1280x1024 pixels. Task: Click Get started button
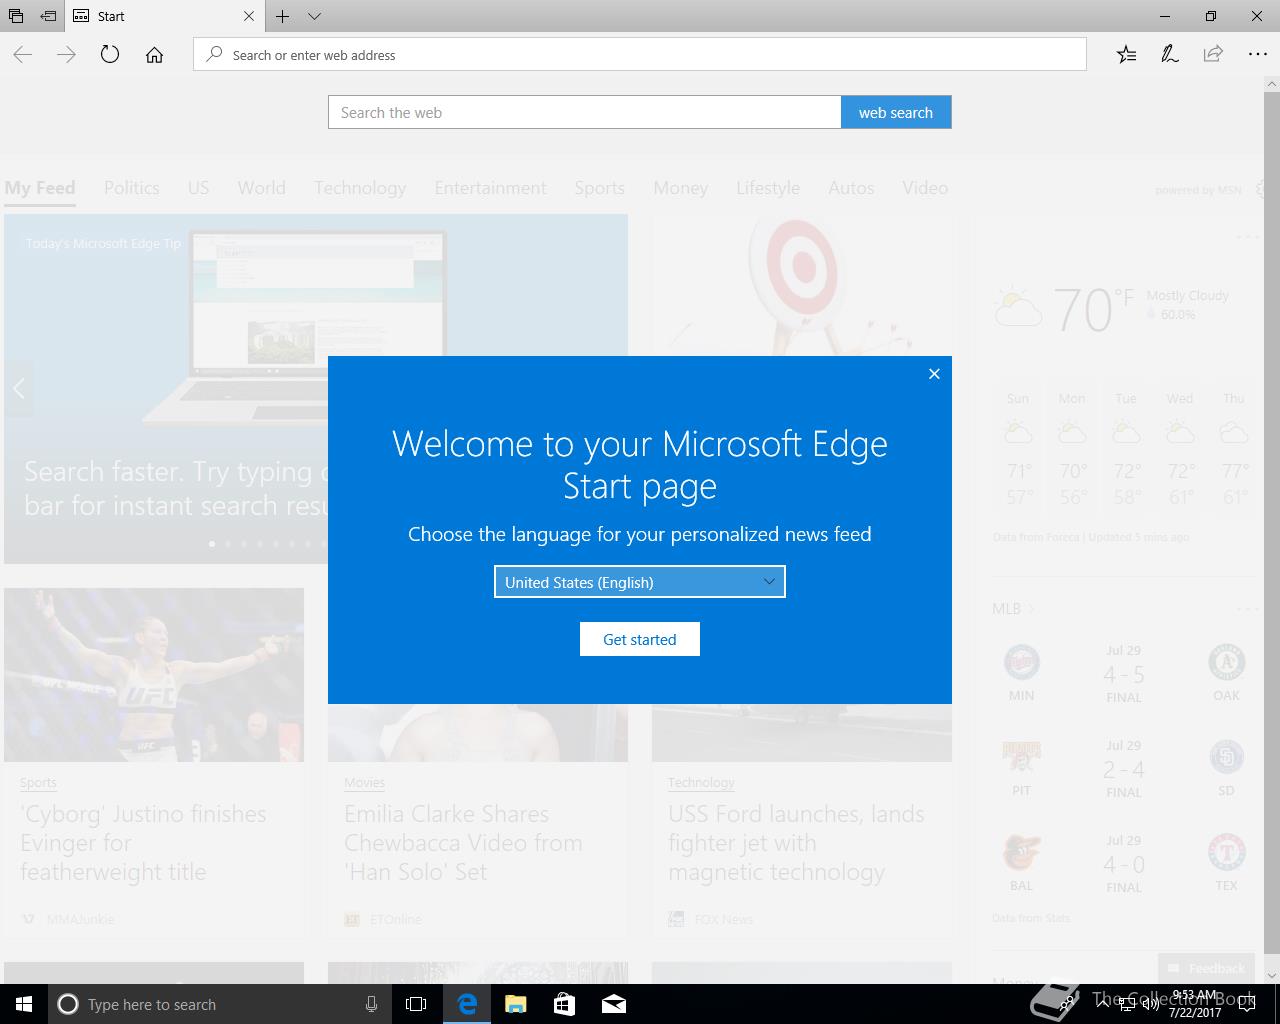[640, 639]
